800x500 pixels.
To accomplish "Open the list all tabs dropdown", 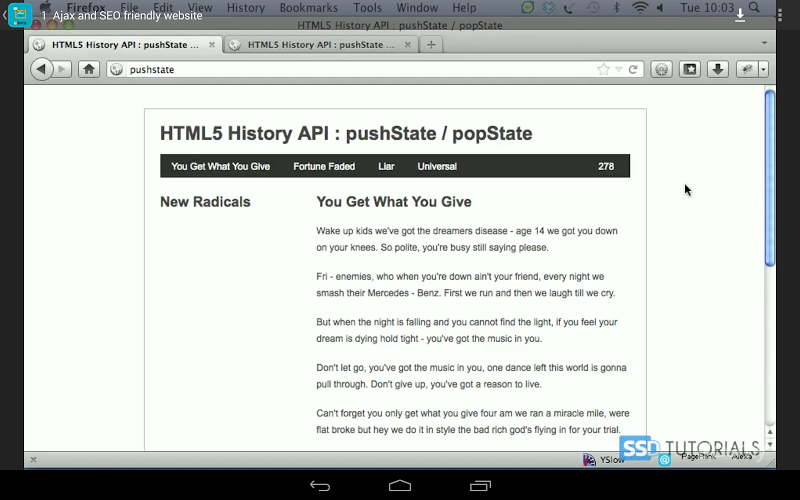I will pyautogui.click(x=764, y=43).
